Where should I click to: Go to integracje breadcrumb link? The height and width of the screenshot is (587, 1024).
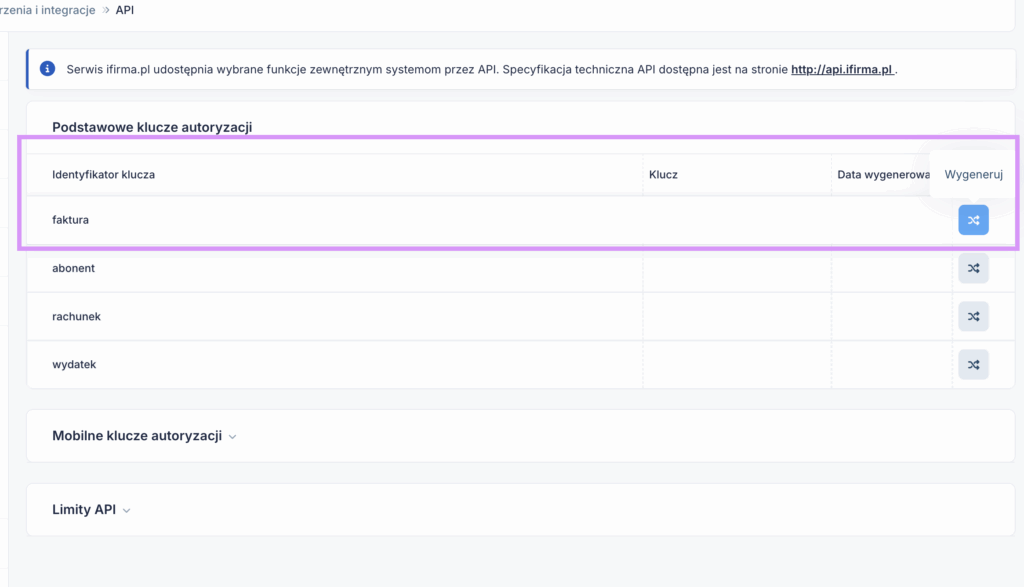50,10
